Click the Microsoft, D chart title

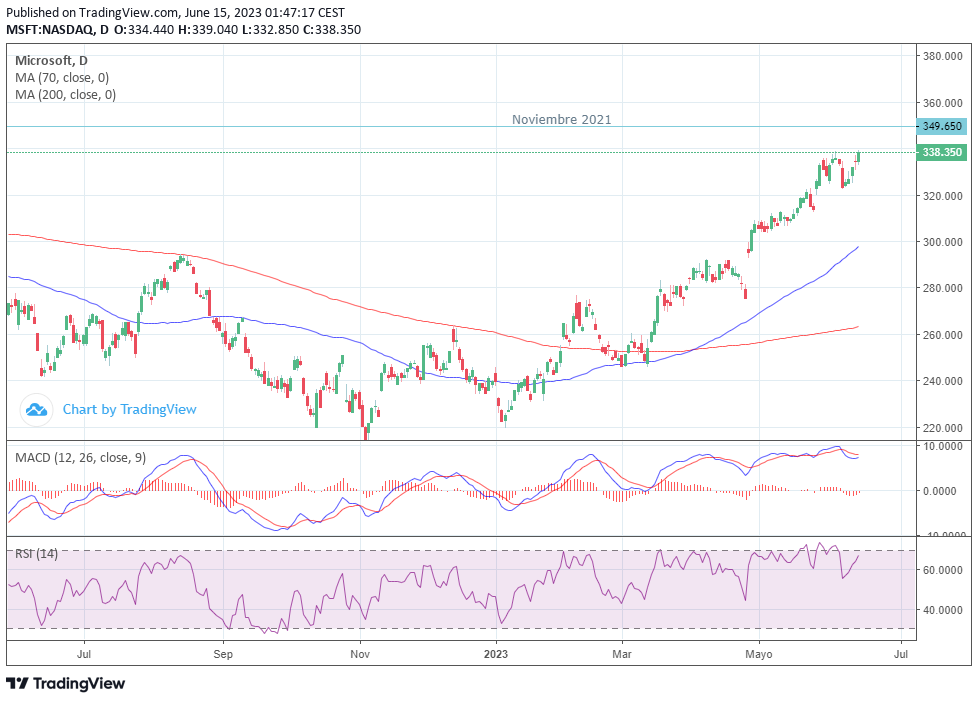[x=51, y=61]
